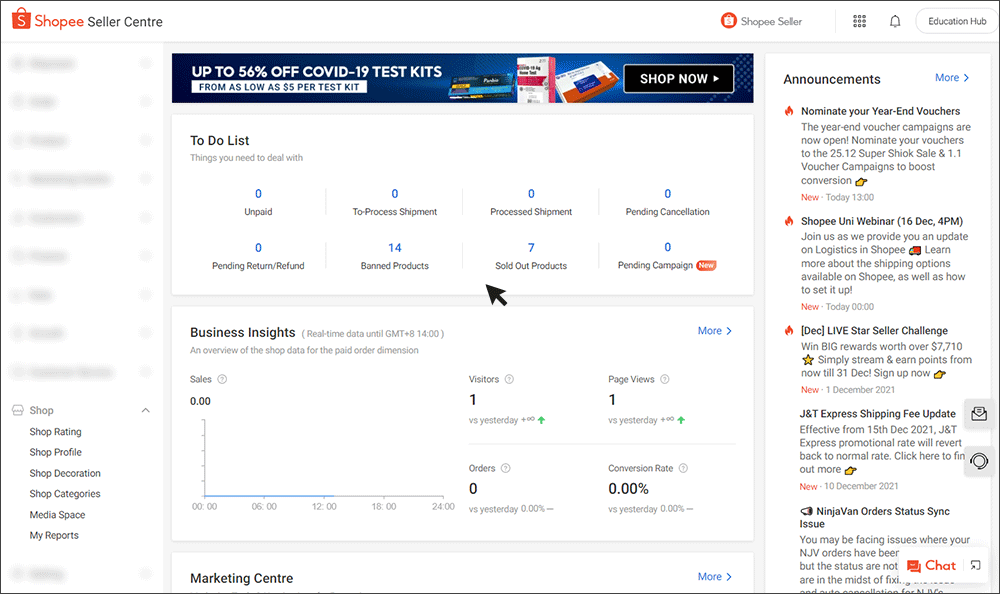Image resolution: width=1000 pixels, height=594 pixels.
Task: Check notifications via the bell icon
Action: coord(895,20)
